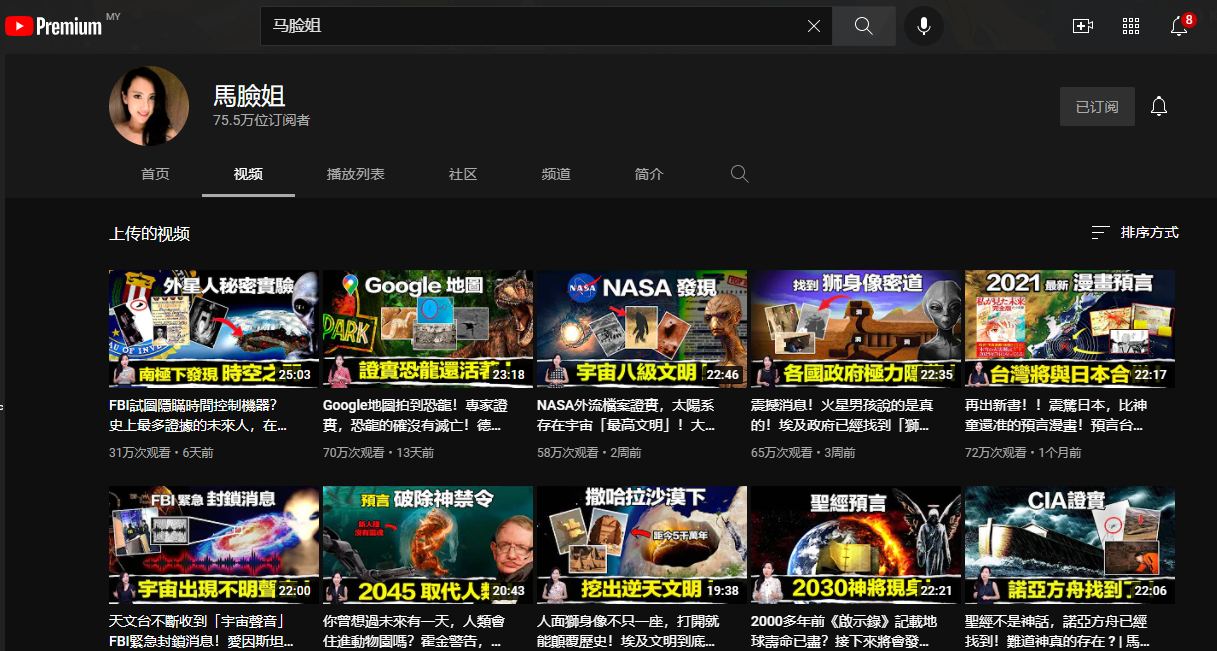Click the YouTube Premium logo
Viewport: 1217px width, 651px height.
click(x=54, y=26)
